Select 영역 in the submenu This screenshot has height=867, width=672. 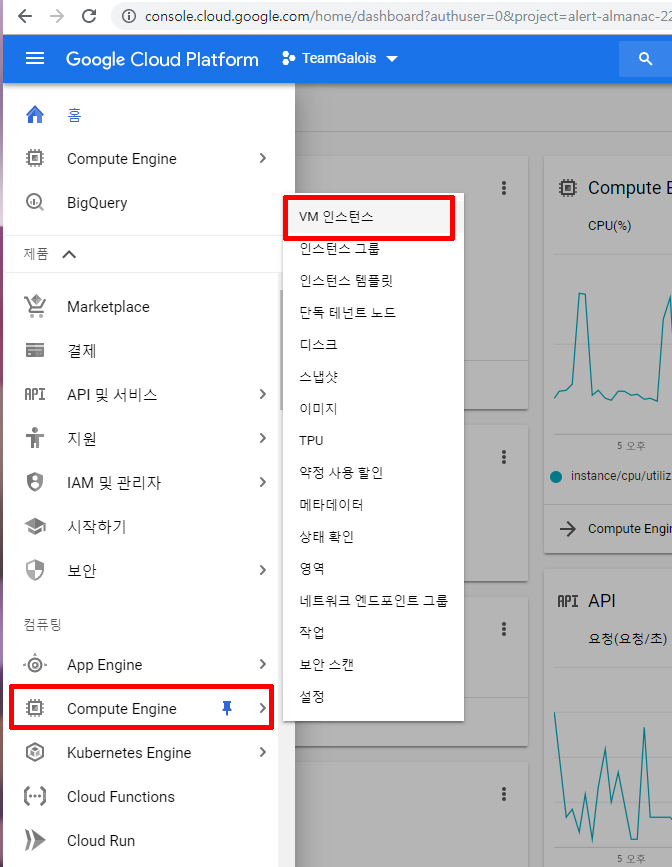[x=373, y=568]
